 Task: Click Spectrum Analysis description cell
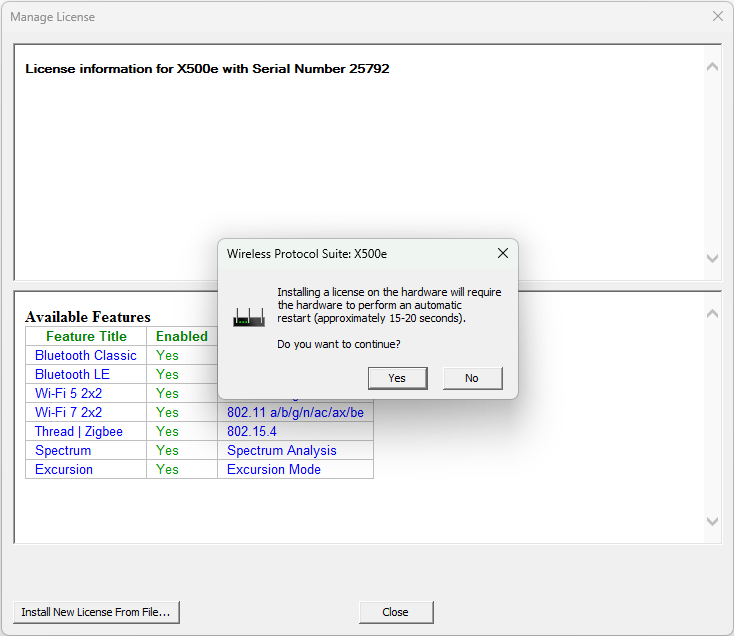click(295, 450)
